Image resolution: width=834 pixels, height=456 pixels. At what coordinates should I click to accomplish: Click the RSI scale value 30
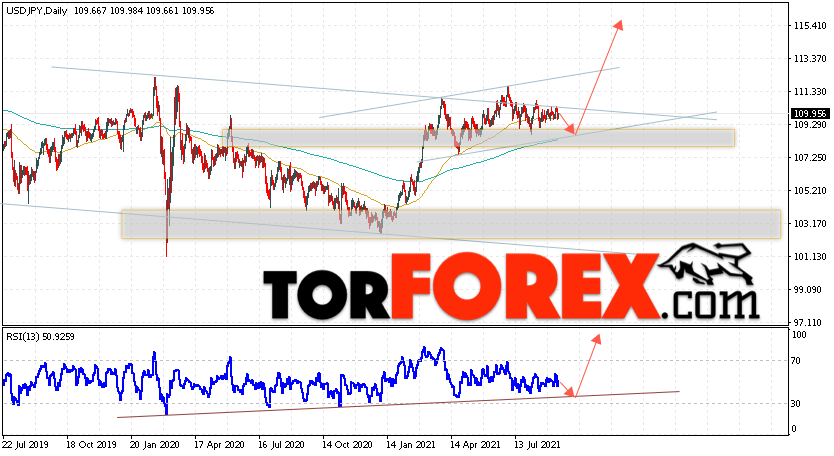tap(796, 404)
